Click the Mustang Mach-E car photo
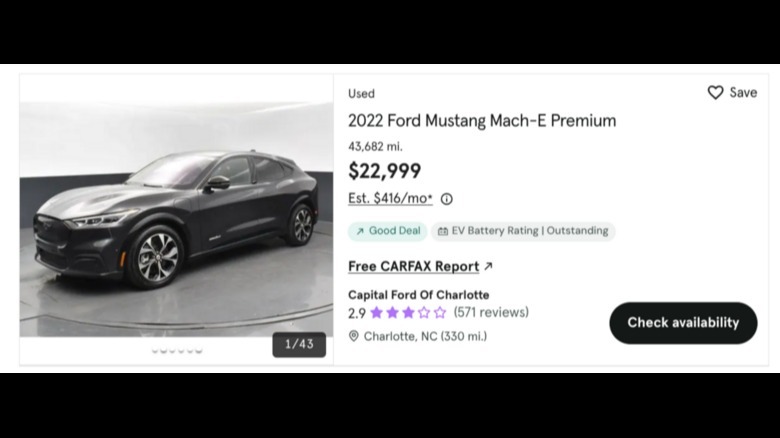This screenshot has height=438, width=780. click(x=176, y=215)
